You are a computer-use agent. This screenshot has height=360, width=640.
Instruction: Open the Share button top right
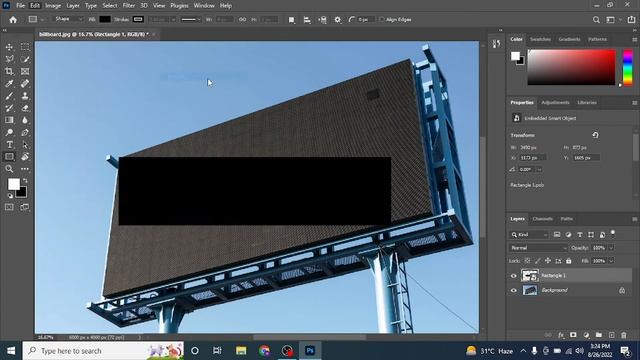point(631,20)
